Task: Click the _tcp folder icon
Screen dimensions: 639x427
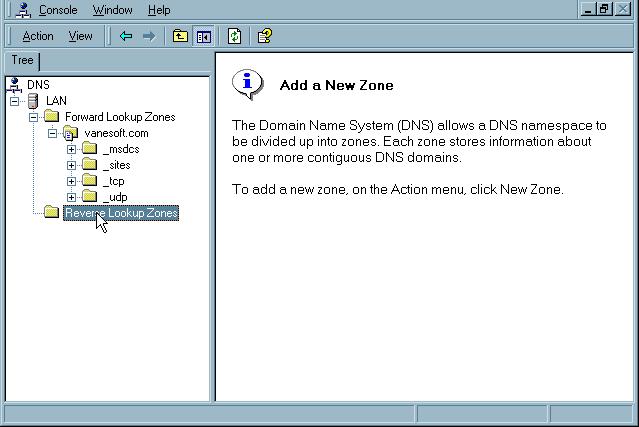Action: coord(89,180)
